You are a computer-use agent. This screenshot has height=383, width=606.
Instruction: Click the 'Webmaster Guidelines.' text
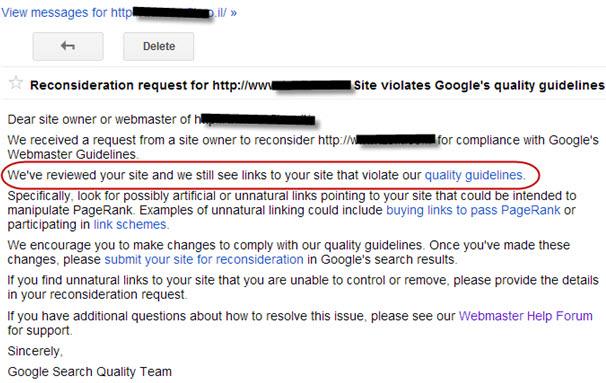[73, 154]
